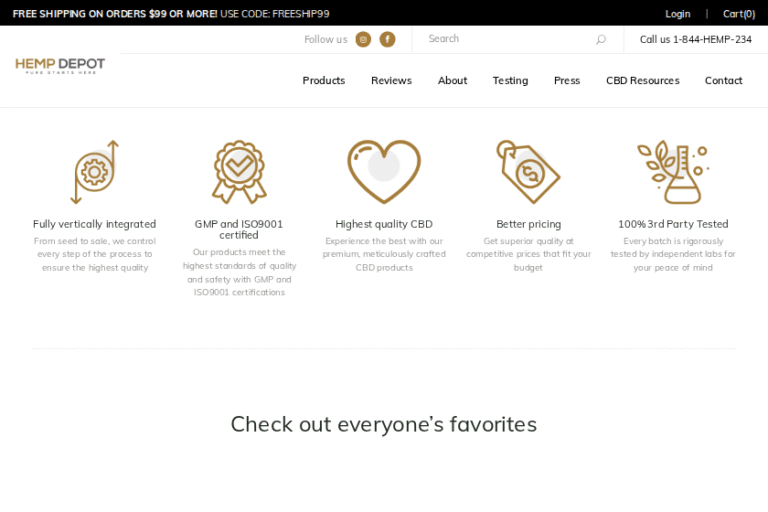Click the Login link
This screenshot has width=768, height=512.
click(x=678, y=14)
